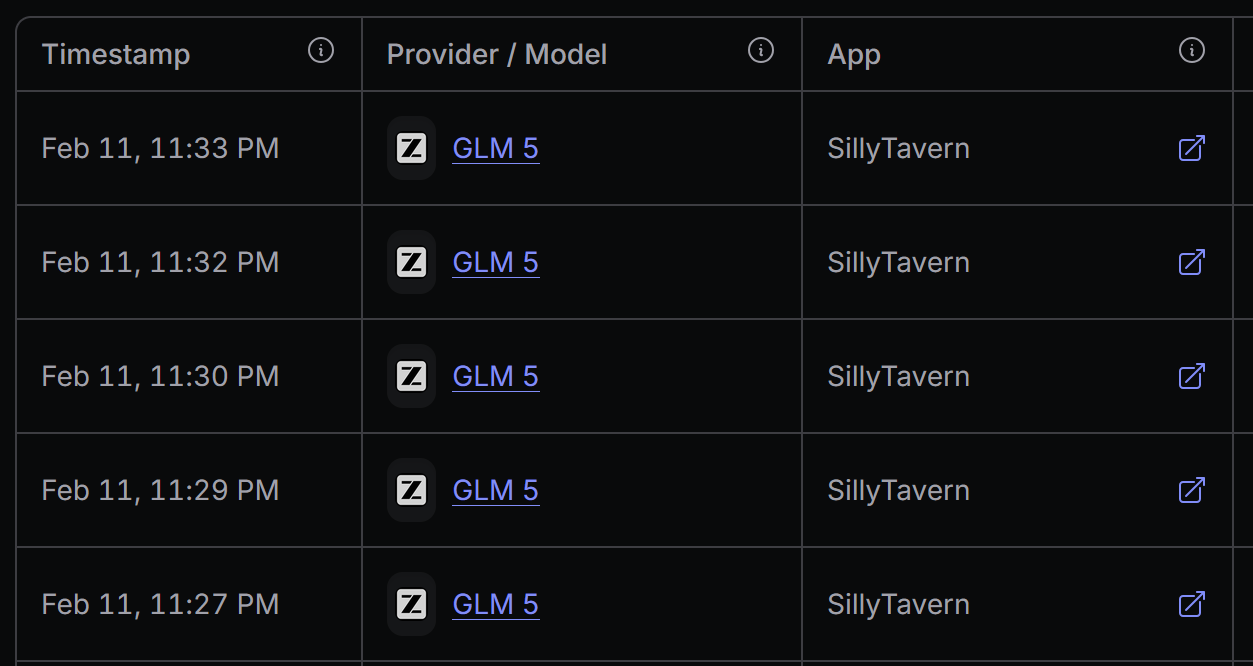The width and height of the screenshot is (1253, 666).
Task: Click the Timestamp column header
Action: [x=116, y=54]
